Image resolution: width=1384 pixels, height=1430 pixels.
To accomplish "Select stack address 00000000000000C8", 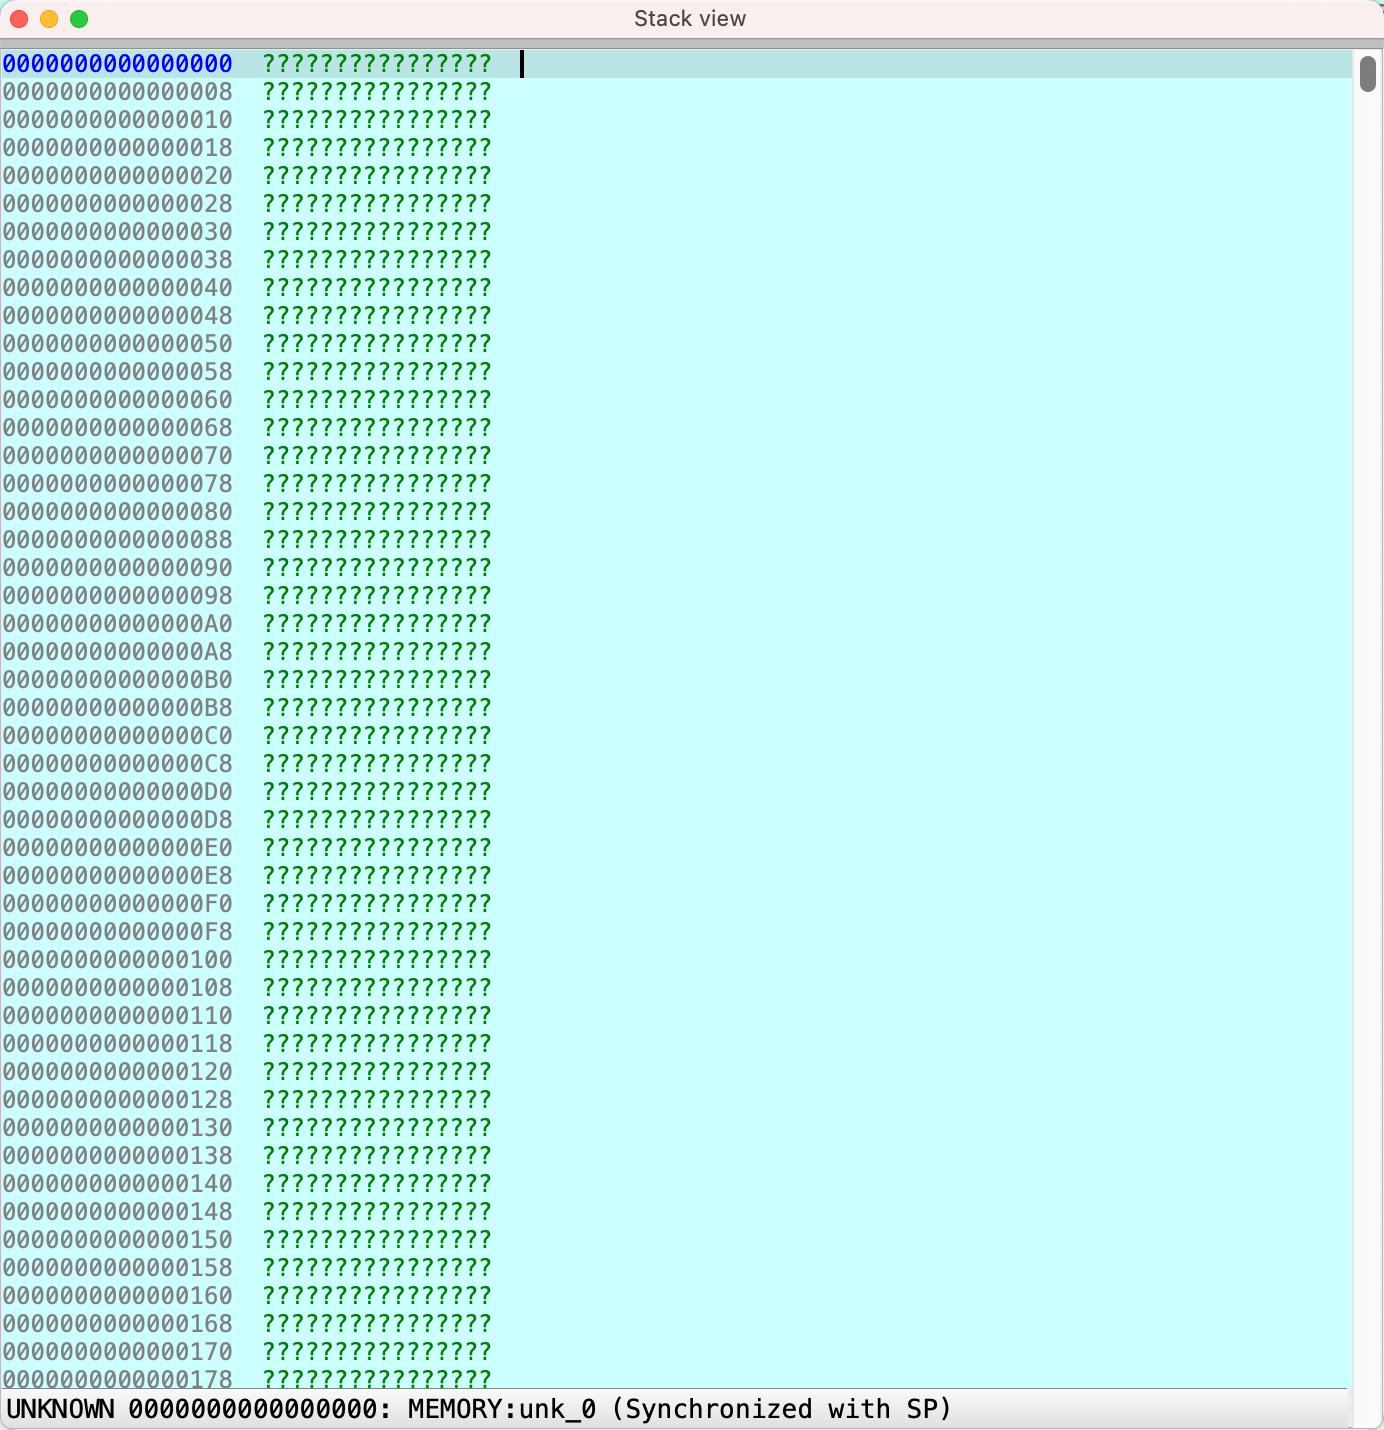I will point(118,764).
